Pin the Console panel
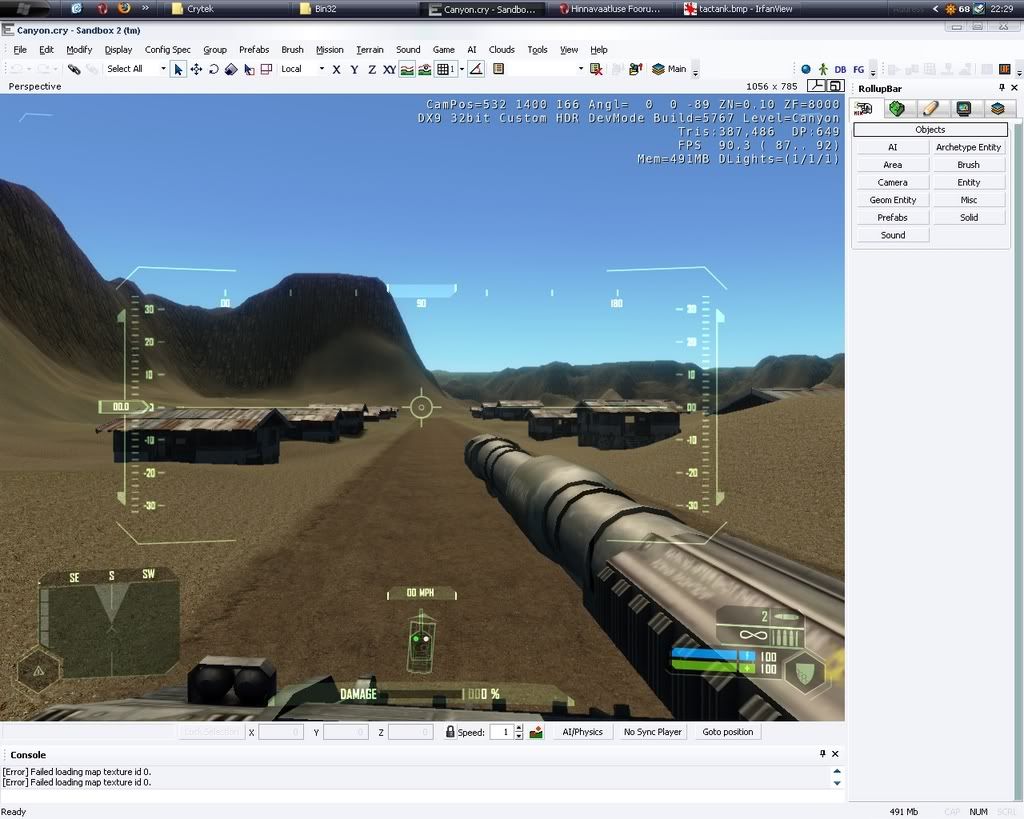 [823, 754]
